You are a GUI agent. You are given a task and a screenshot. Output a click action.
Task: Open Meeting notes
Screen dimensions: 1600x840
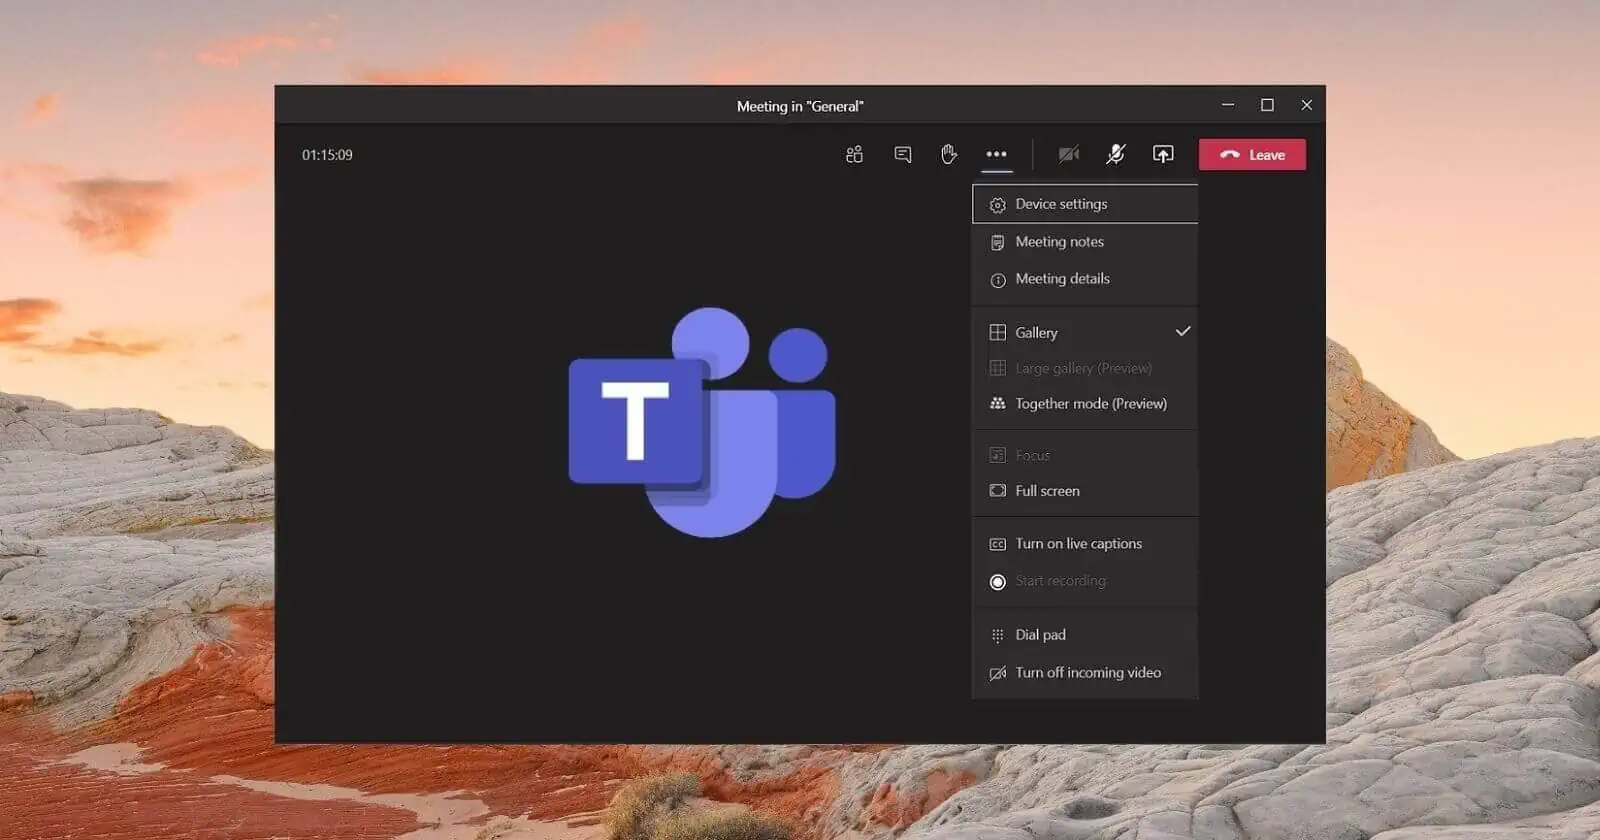point(1059,242)
